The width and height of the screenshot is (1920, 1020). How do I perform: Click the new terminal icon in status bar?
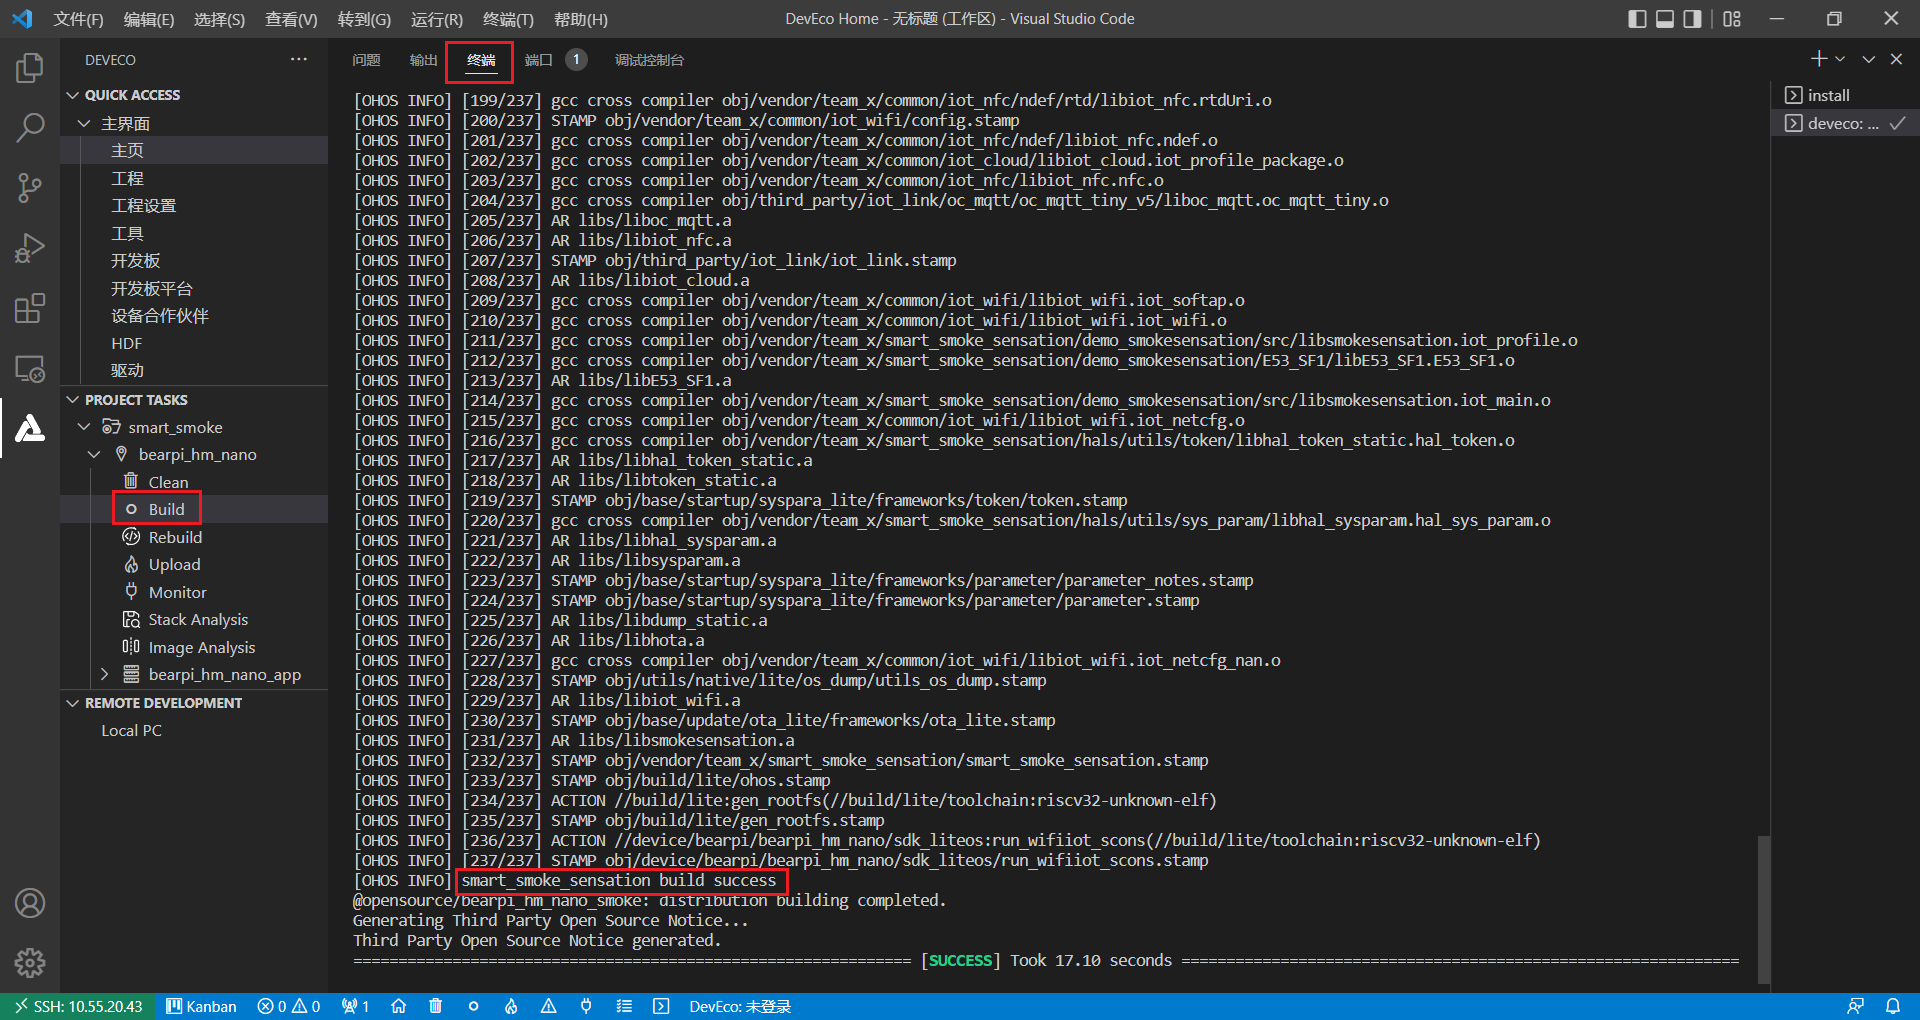click(x=661, y=1006)
